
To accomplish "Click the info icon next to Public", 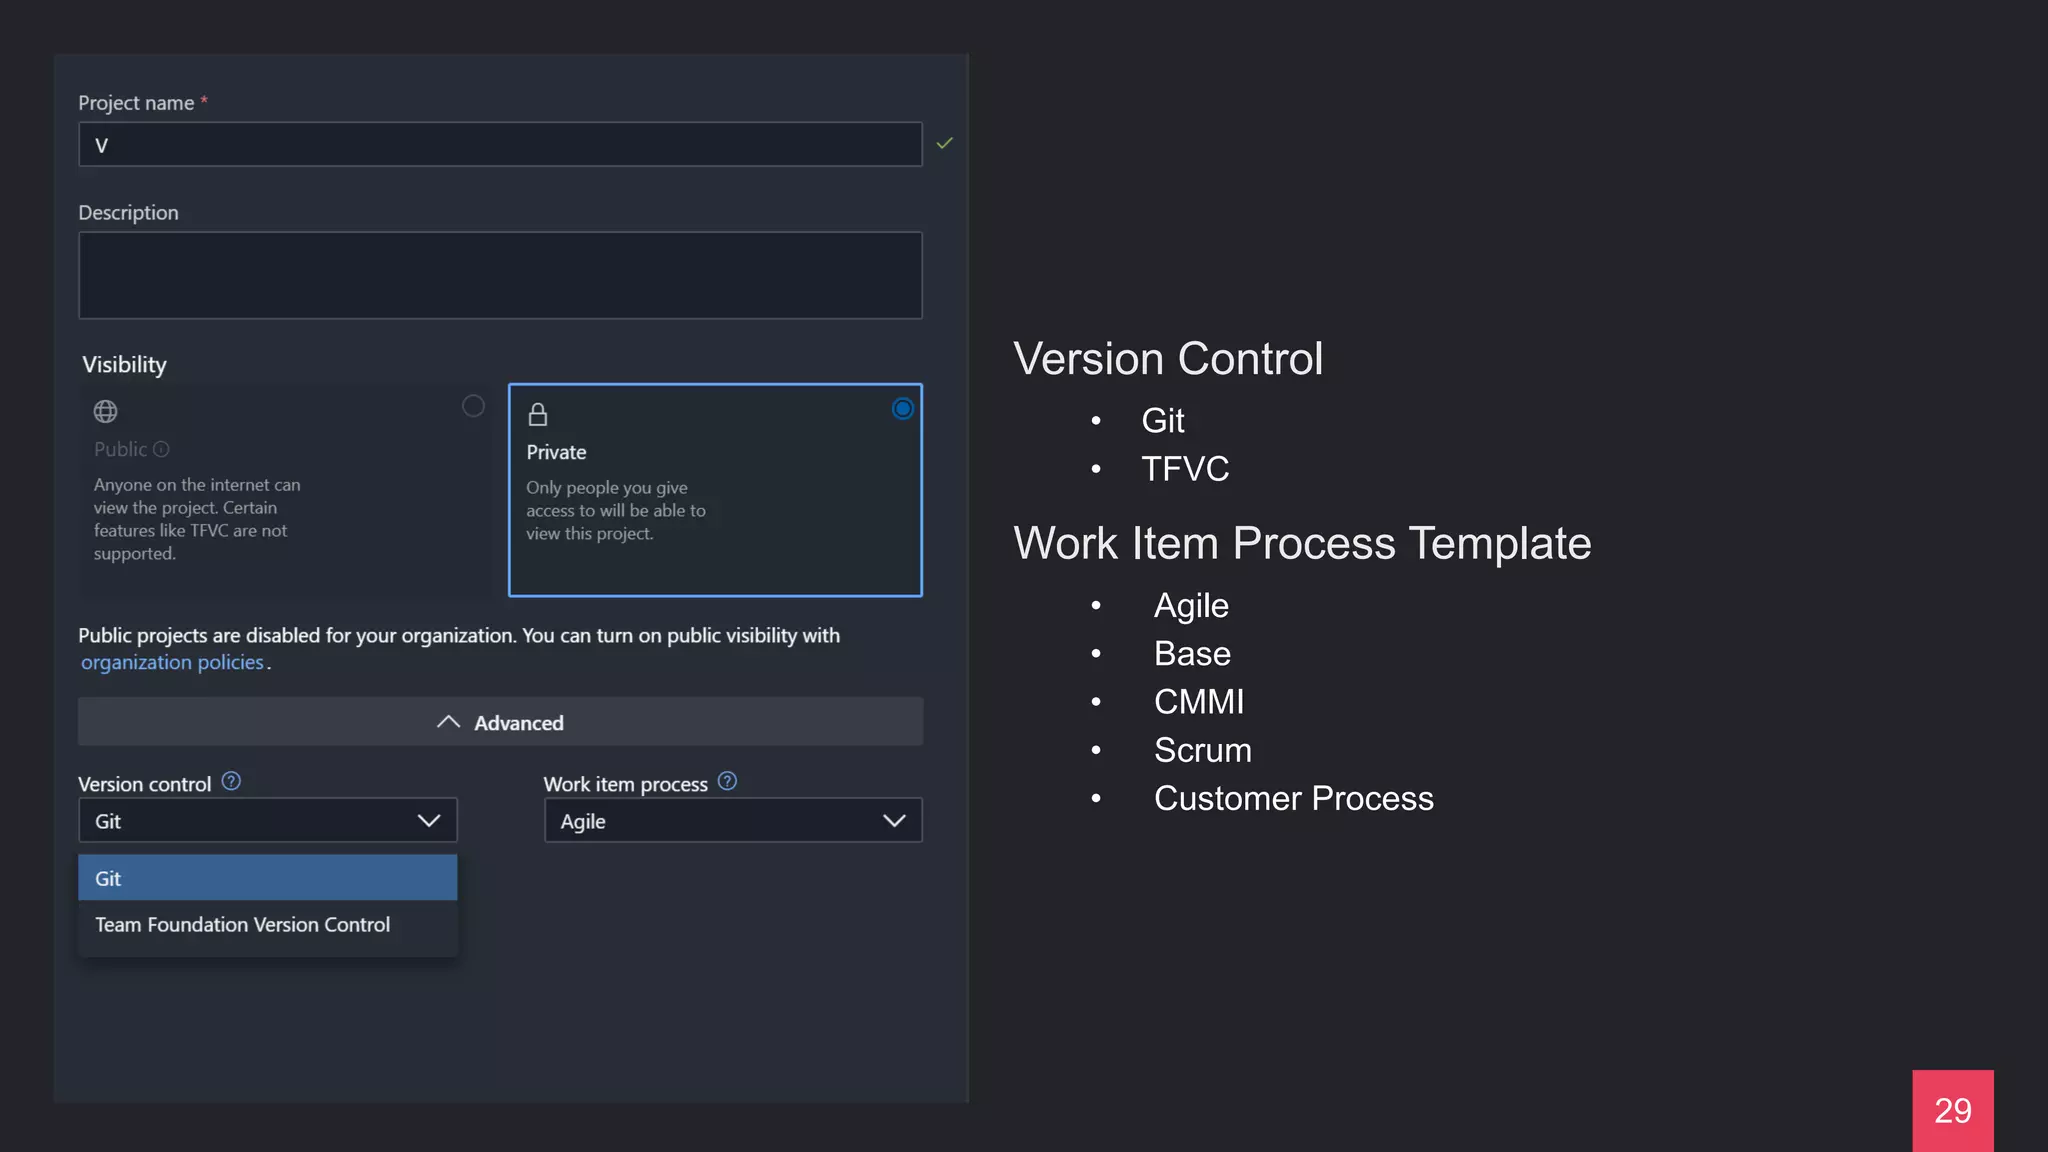I will [x=161, y=449].
